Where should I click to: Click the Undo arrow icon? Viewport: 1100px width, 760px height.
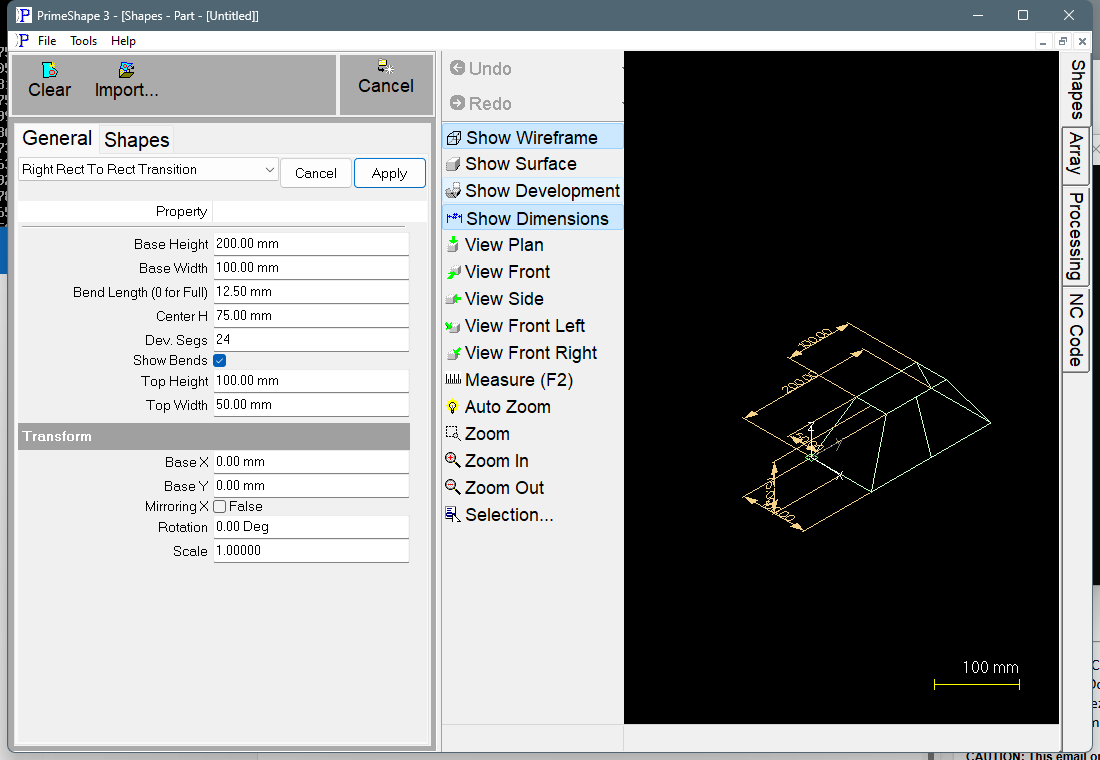(457, 68)
